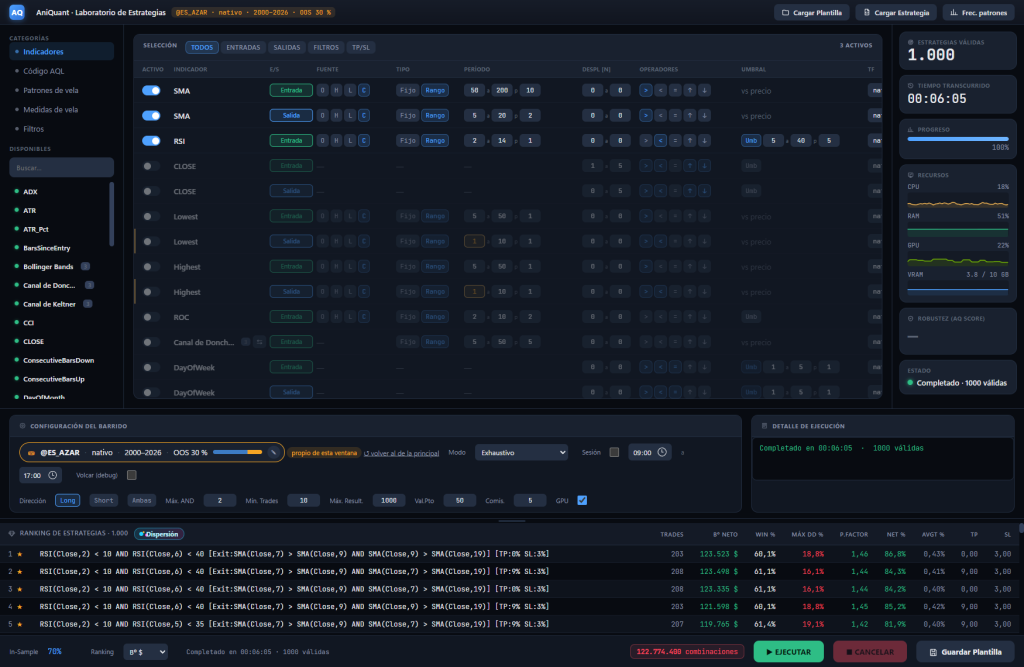Screen dimensions: 1024x667
Task: Click the volver al de la principal link
Action: click(401, 453)
